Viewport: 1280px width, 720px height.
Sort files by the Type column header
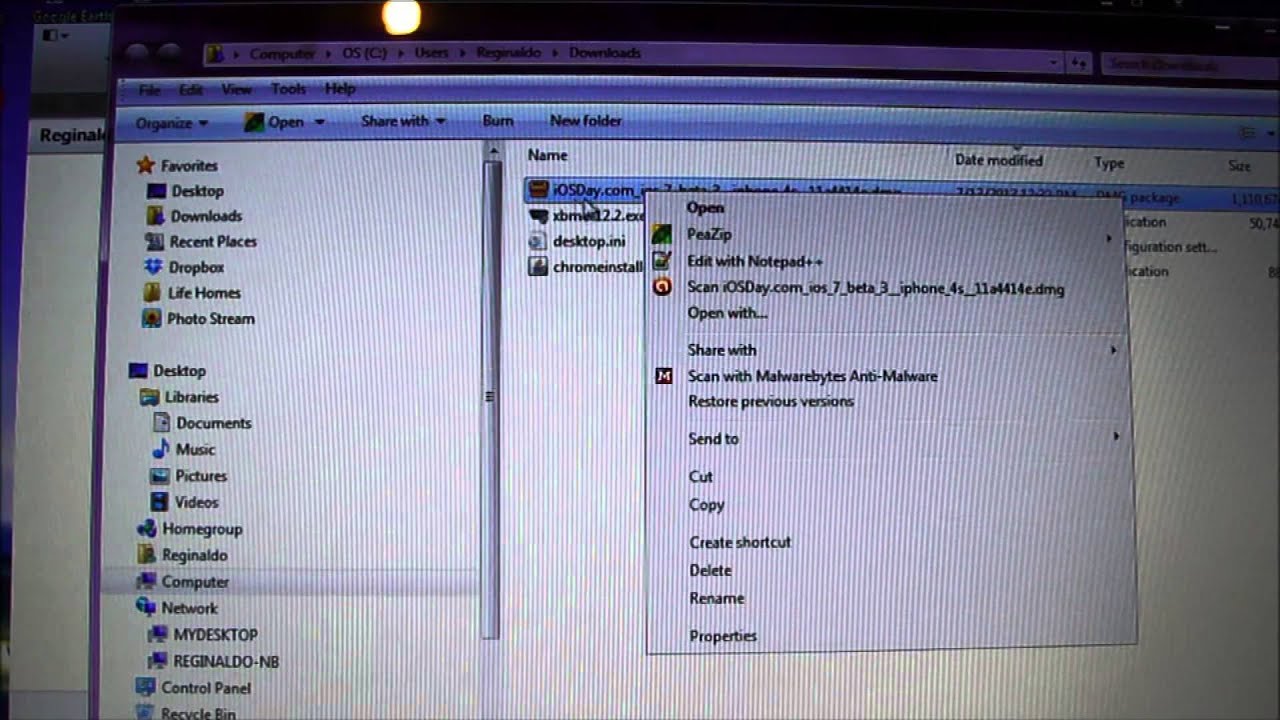[x=1109, y=163]
